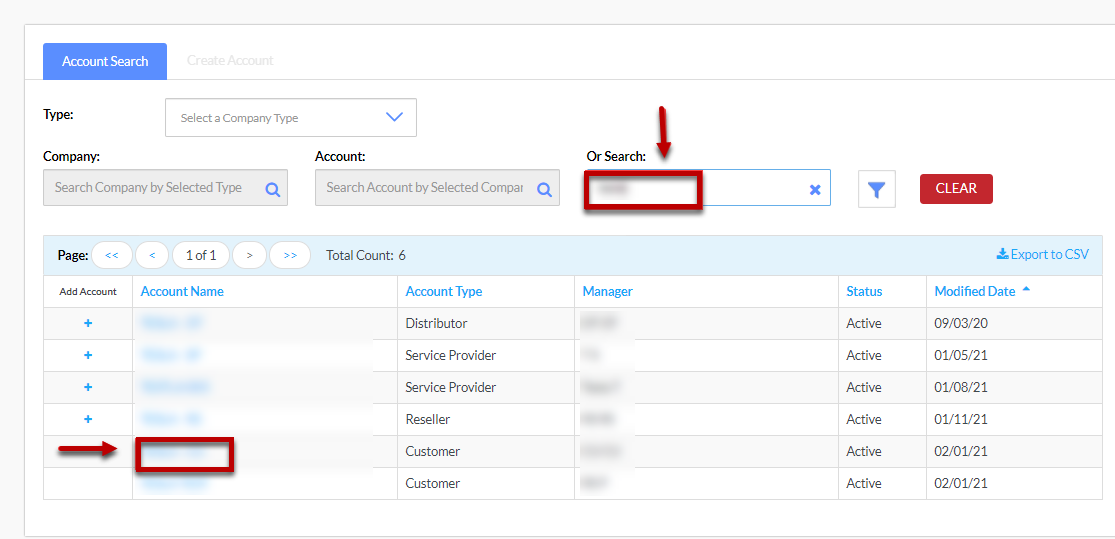
Task: Open account name in 01/08/21 Service Provider row
Action: coord(176,387)
